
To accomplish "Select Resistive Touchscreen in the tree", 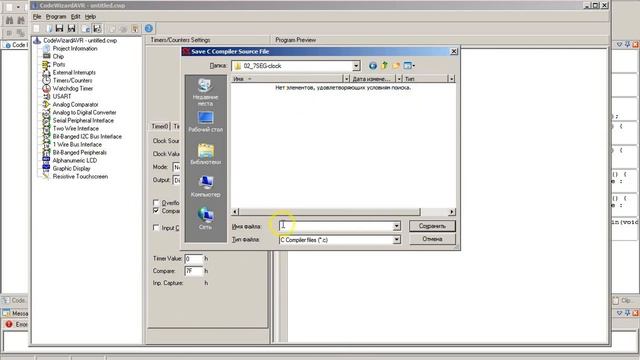I will click(80, 176).
